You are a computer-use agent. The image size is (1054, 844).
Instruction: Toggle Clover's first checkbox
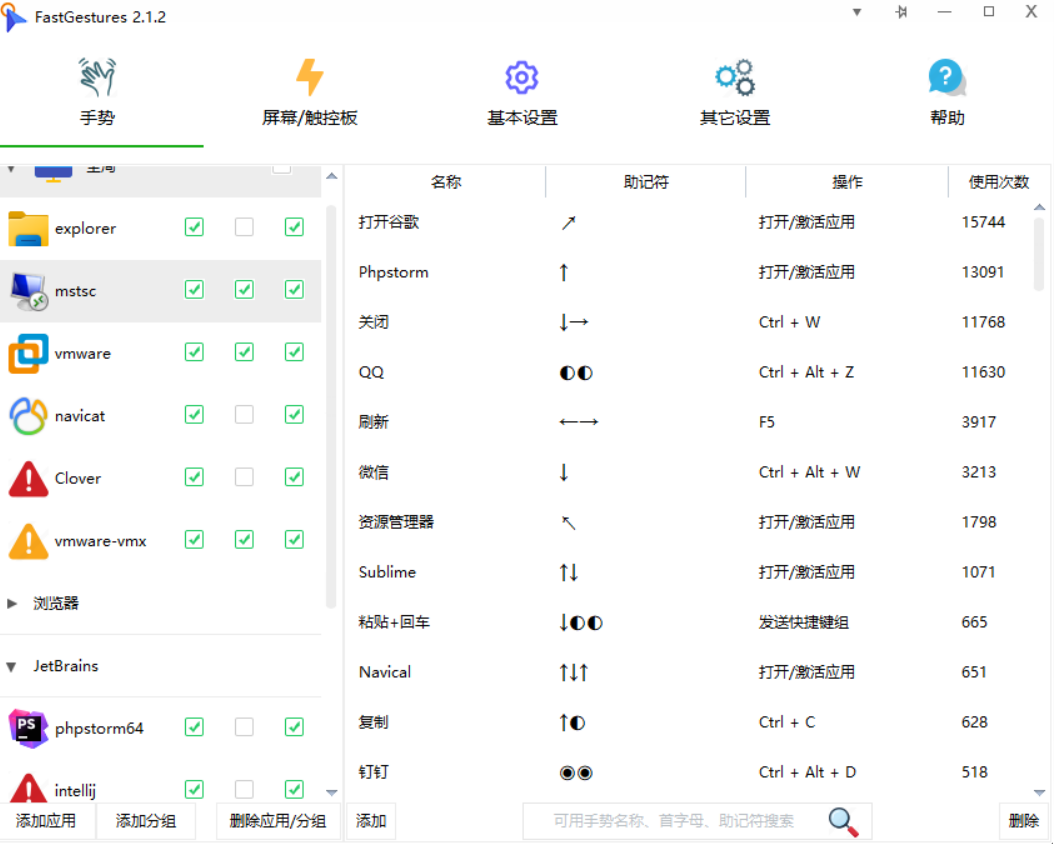(194, 477)
